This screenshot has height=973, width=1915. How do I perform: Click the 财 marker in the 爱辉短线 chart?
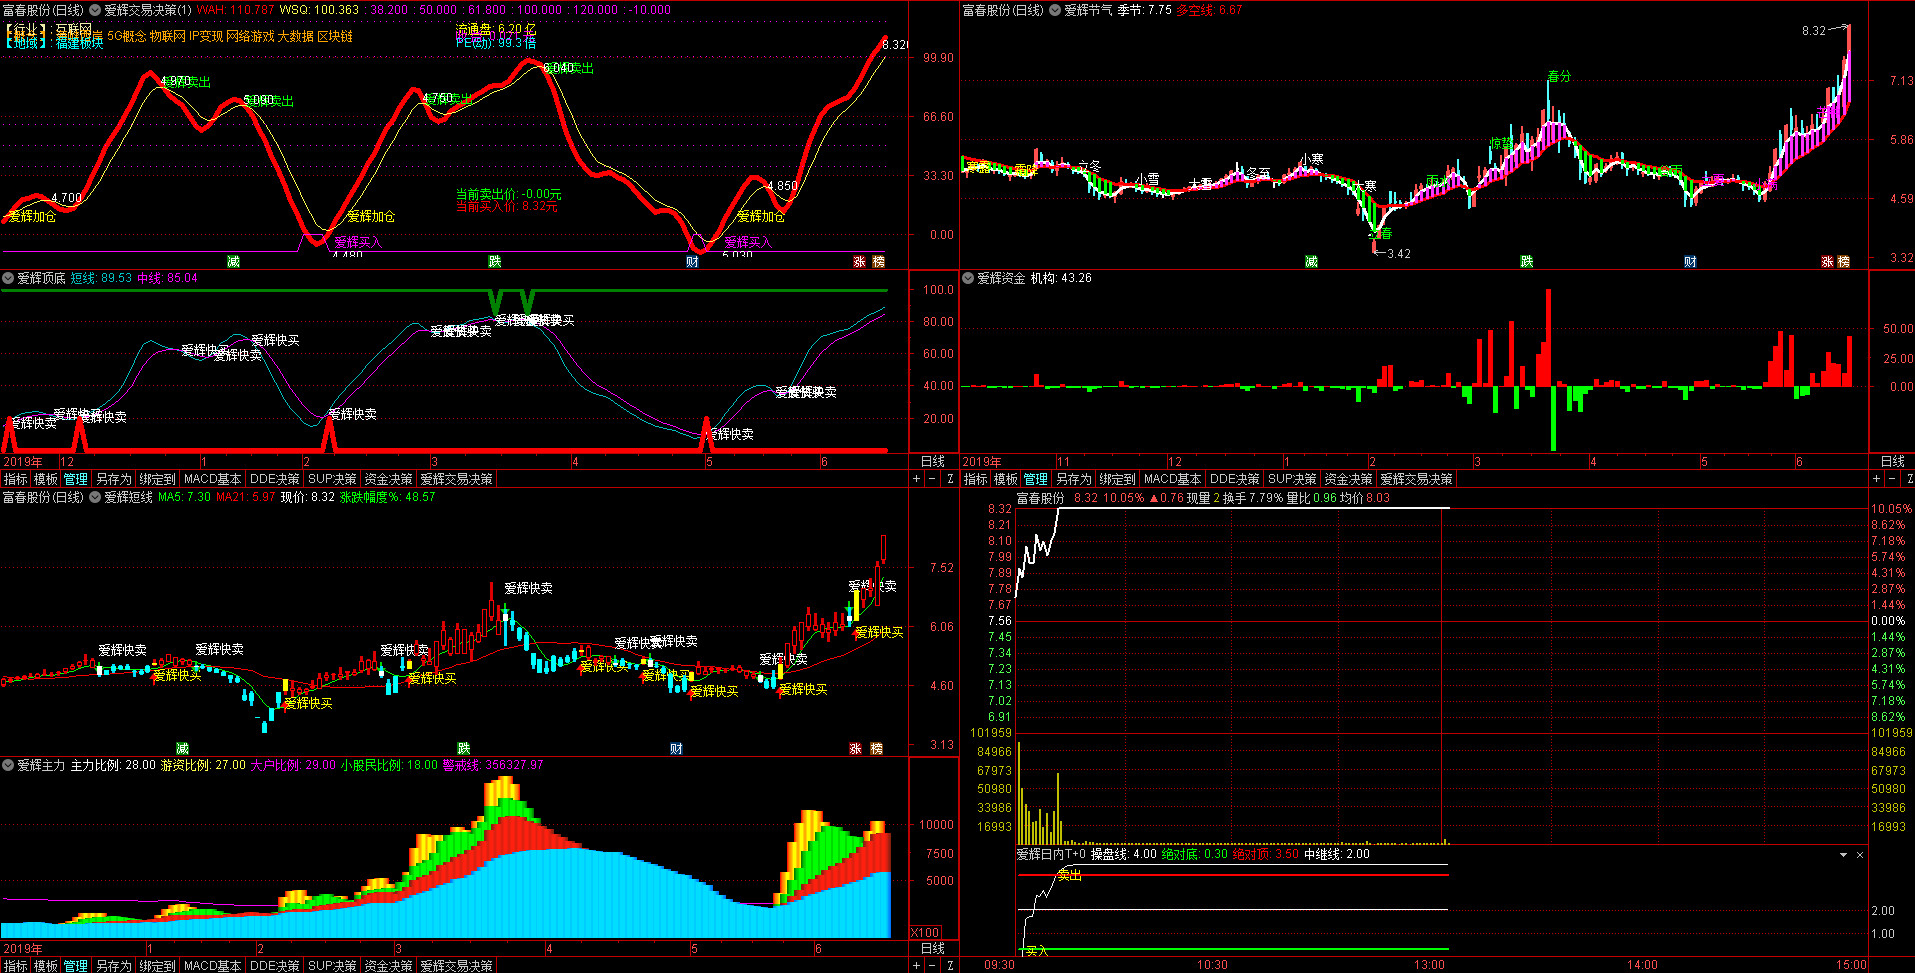pos(676,748)
